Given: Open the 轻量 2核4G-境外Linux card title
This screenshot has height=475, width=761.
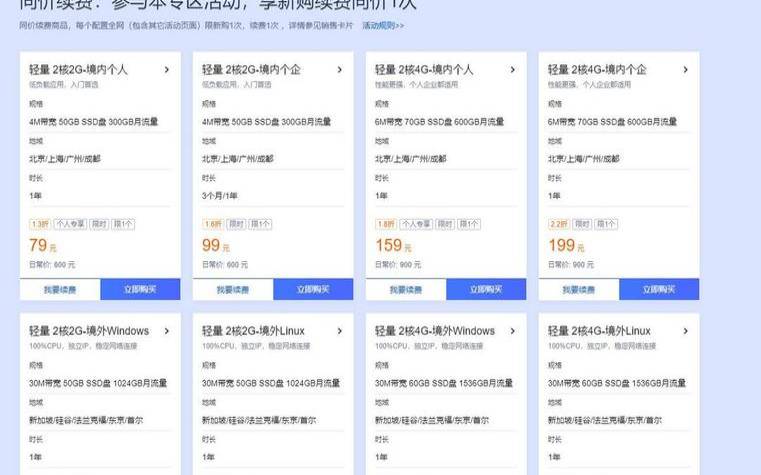Looking at the screenshot, I should pos(599,331).
